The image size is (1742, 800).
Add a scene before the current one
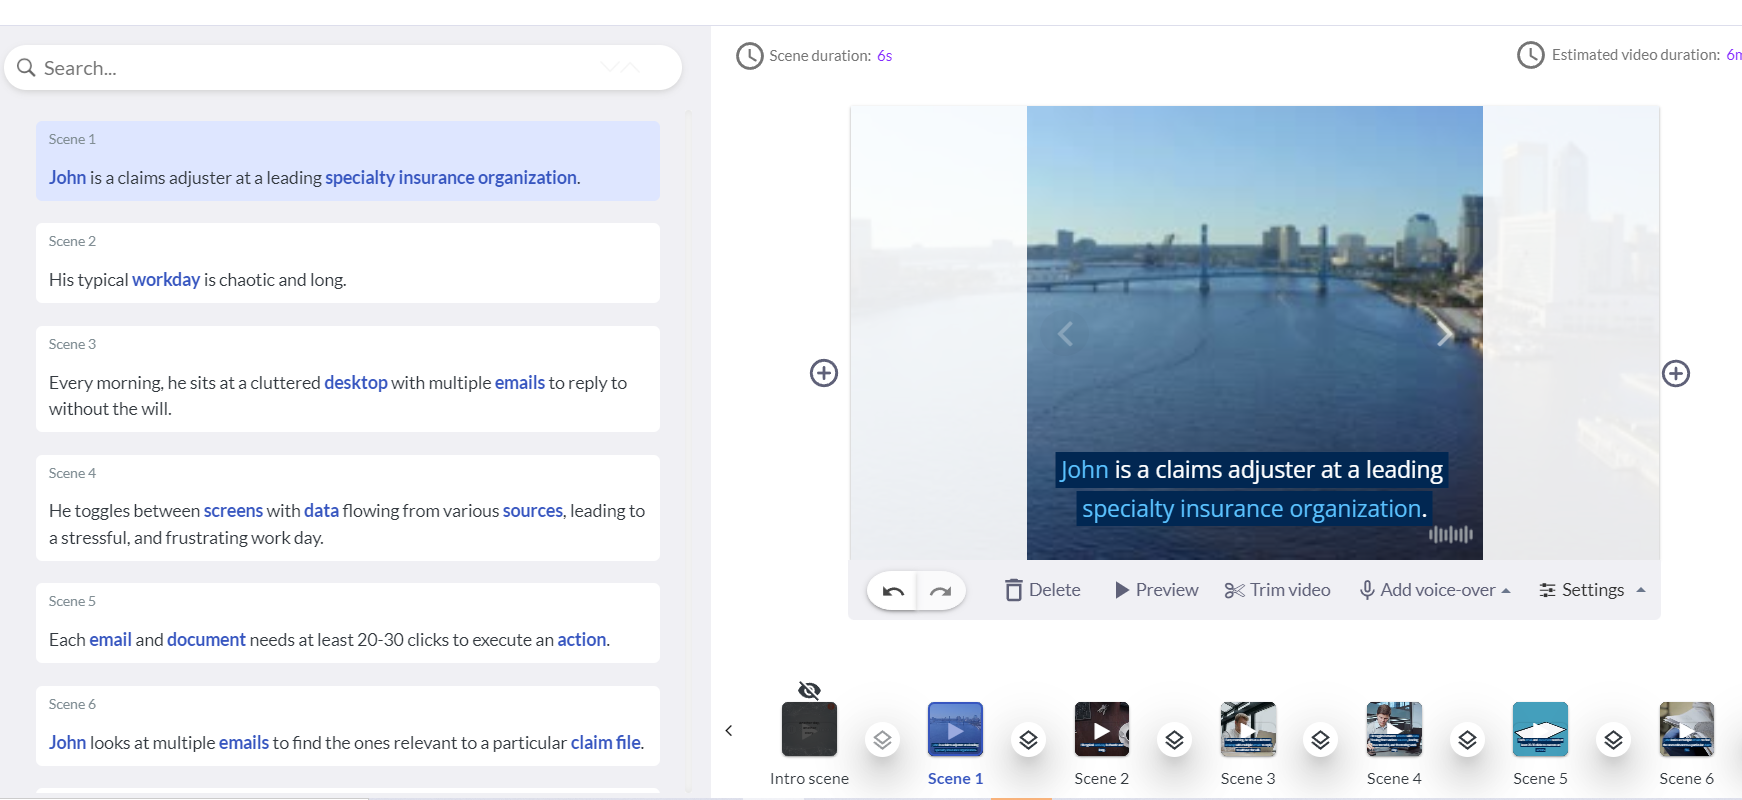(824, 373)
